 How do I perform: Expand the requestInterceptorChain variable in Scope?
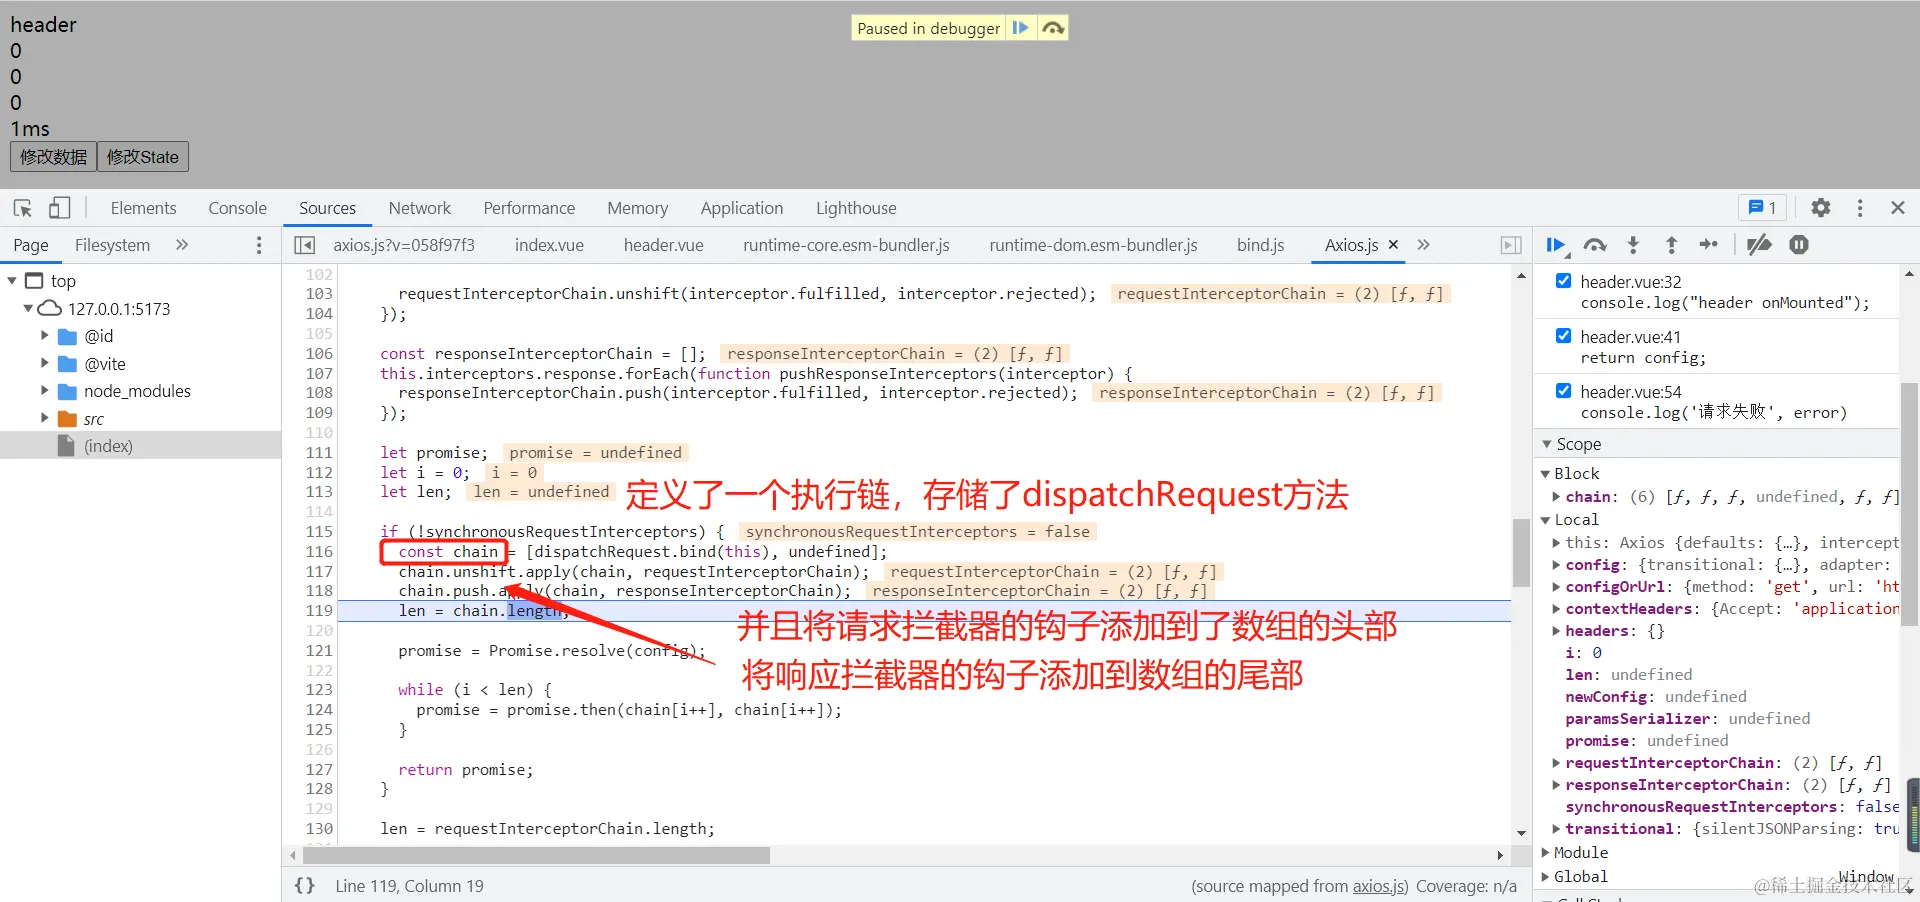(1556, 763)
